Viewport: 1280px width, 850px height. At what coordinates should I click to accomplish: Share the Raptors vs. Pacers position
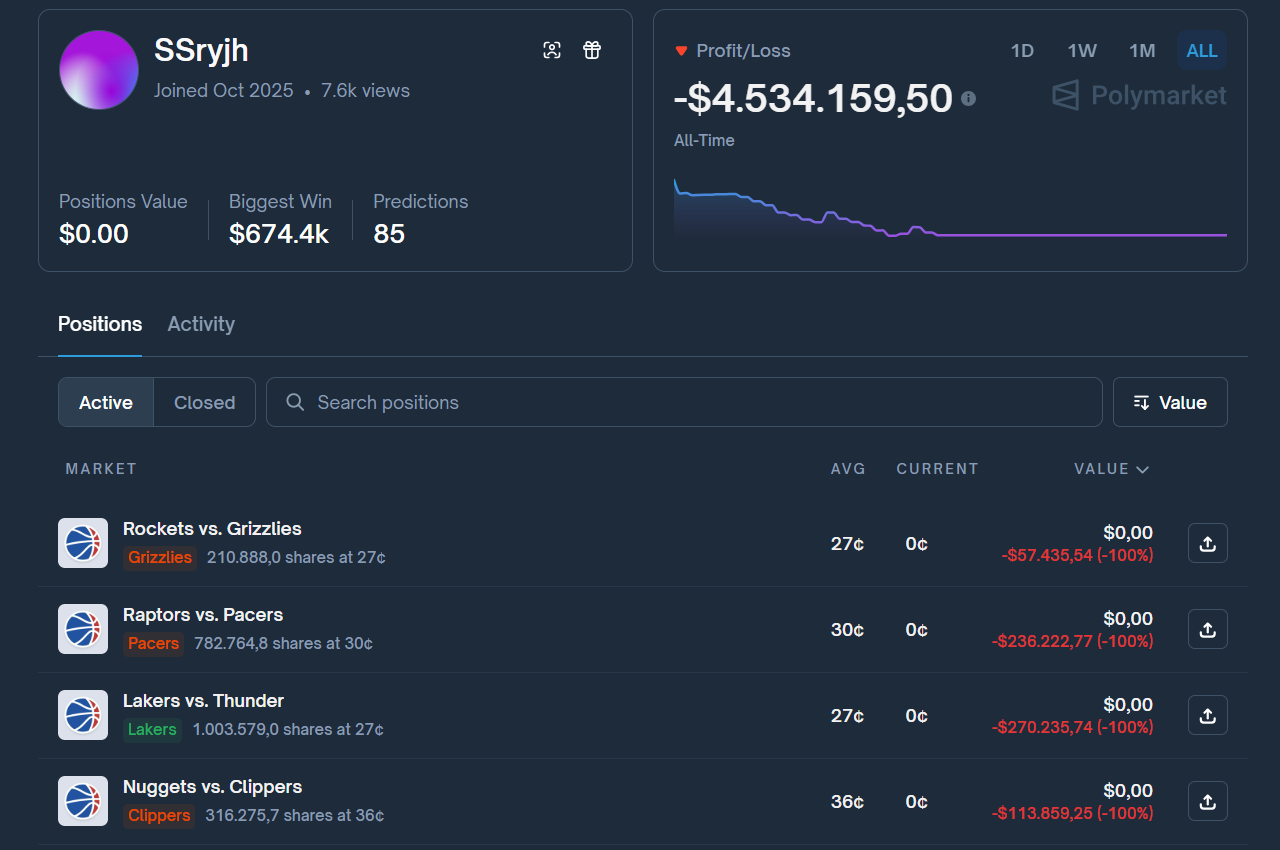pyautogui.click(x=1207, y=629)
